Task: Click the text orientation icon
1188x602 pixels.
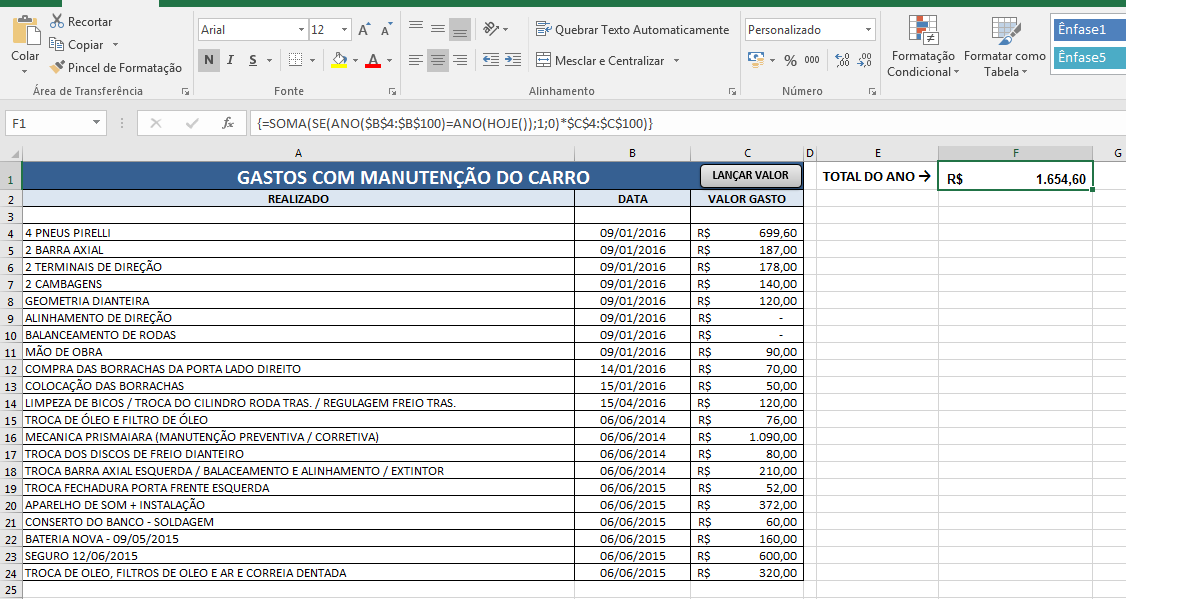Action: pos(491,30)
